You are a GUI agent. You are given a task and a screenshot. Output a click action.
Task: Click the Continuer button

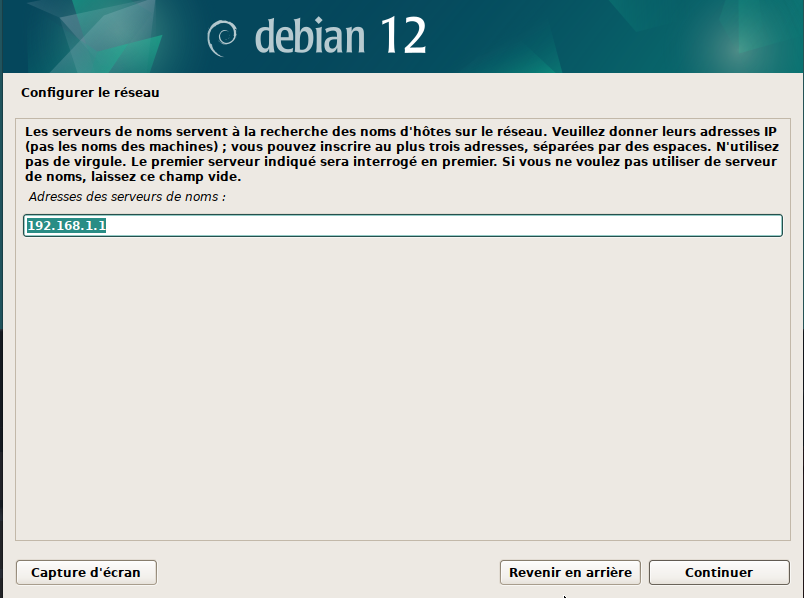(719, 572)
